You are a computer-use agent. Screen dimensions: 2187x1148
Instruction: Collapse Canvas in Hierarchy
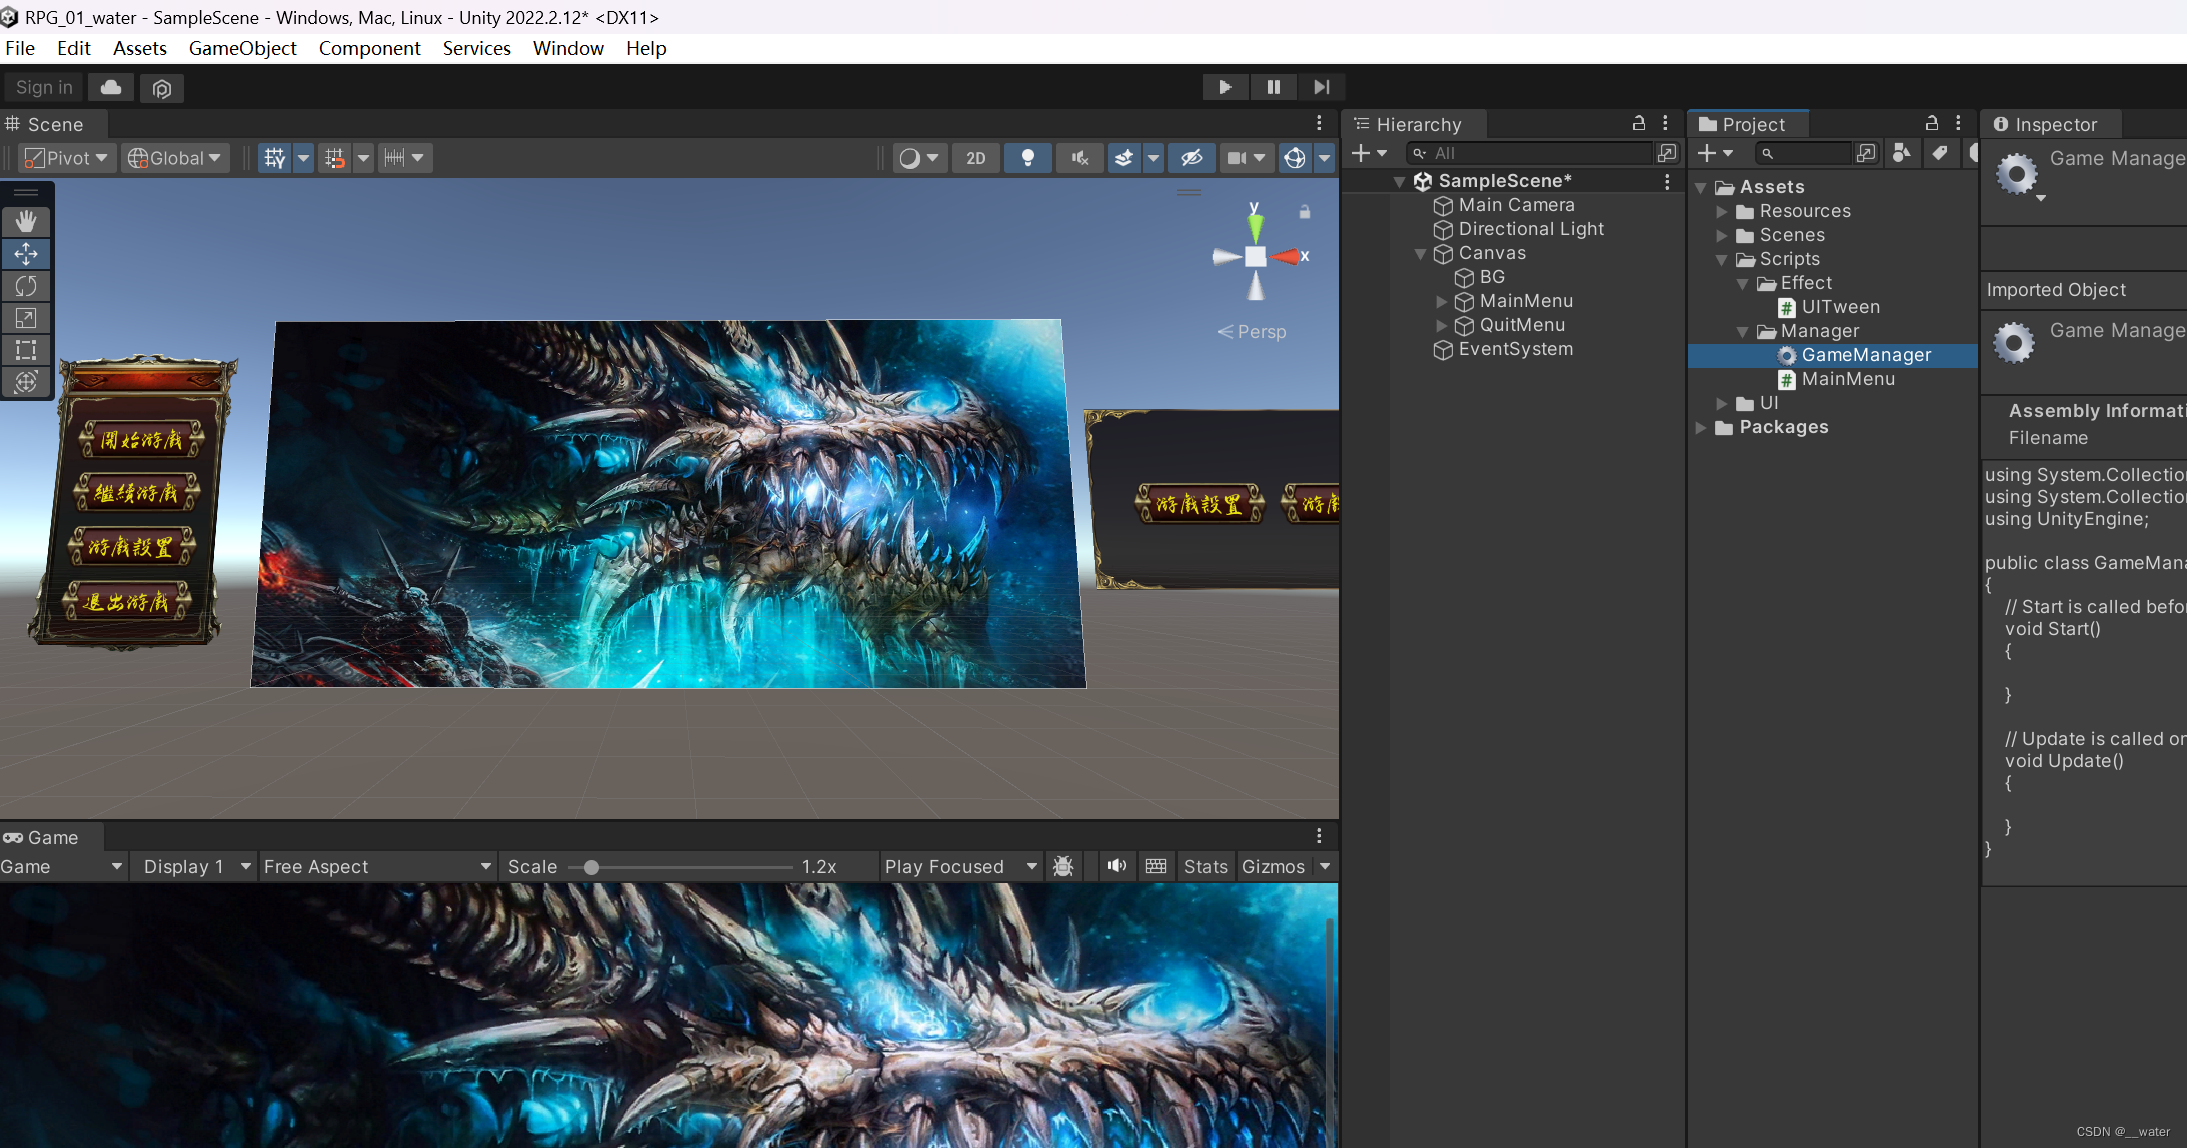pyautogui.click(x=1420, y=254)
